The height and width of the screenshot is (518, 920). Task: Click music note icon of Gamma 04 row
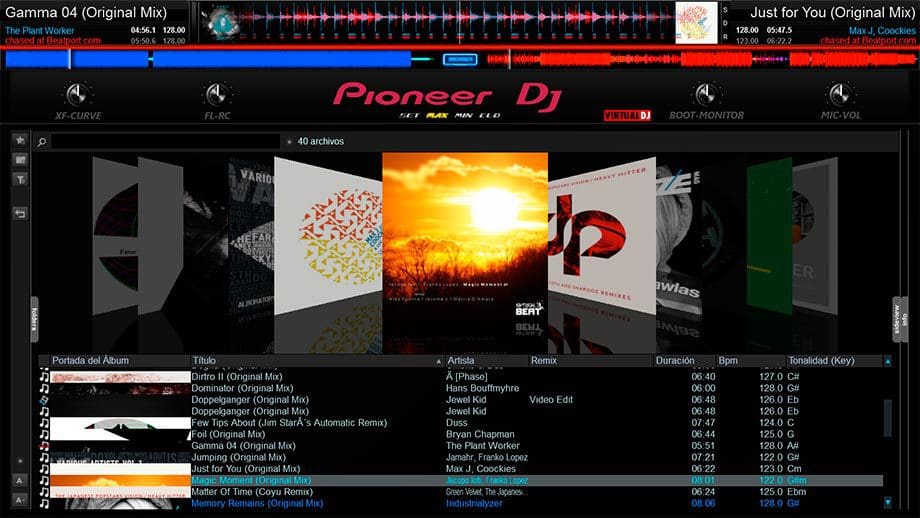click(x=44, y=446)
